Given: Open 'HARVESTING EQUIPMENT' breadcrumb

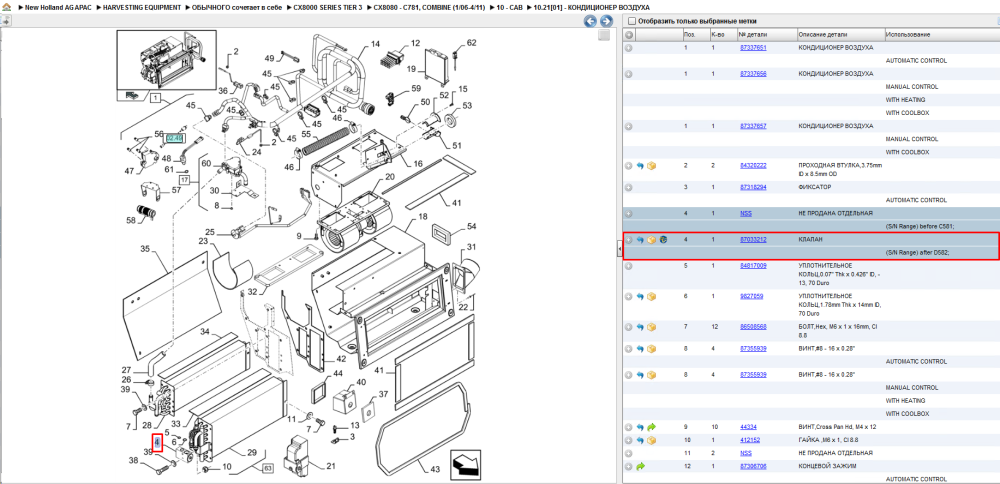Looking at the screenshot, I should 142,7.
